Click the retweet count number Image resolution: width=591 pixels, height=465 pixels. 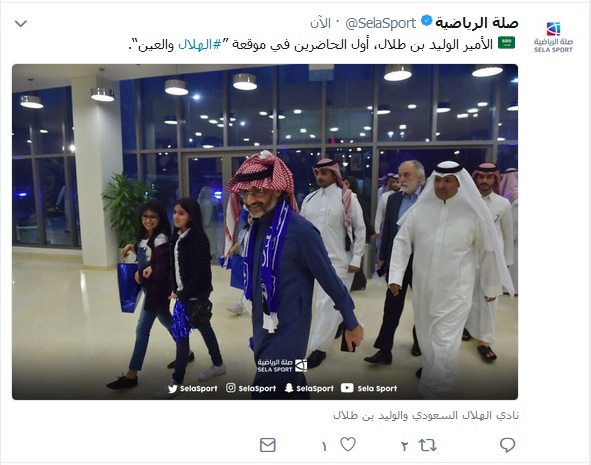point(404,447)
